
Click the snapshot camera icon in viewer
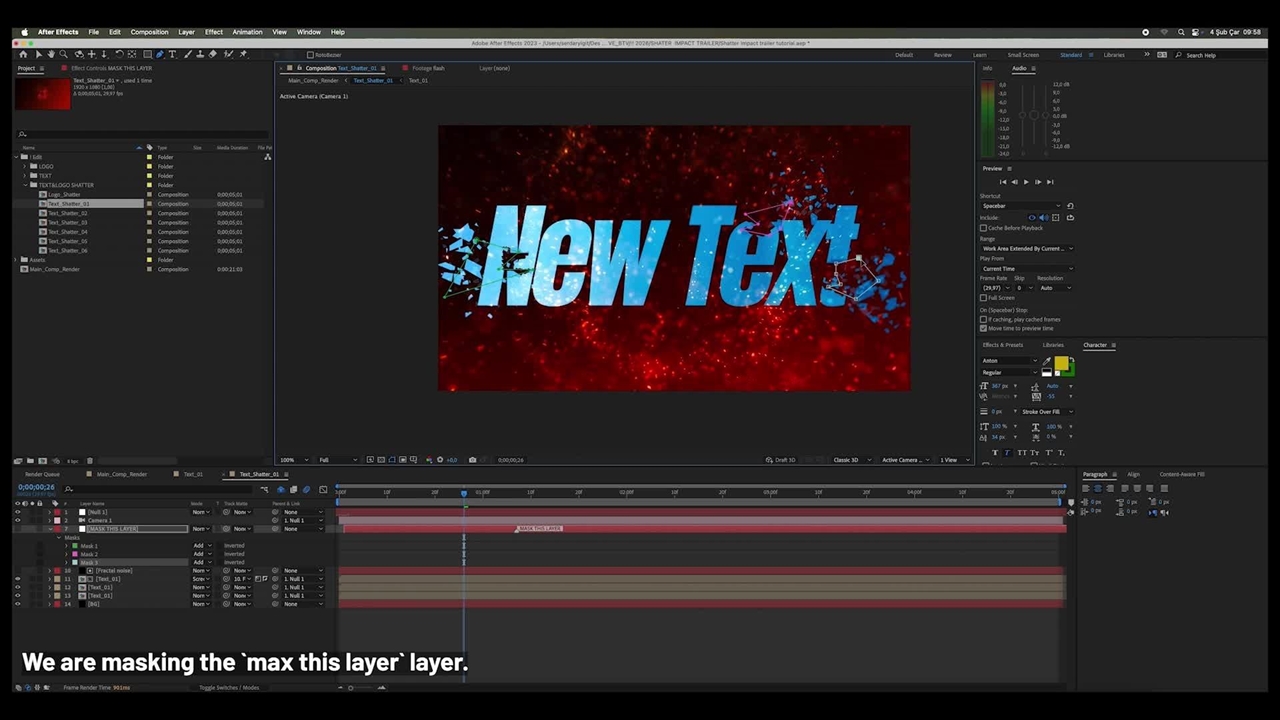coord(473,460)
